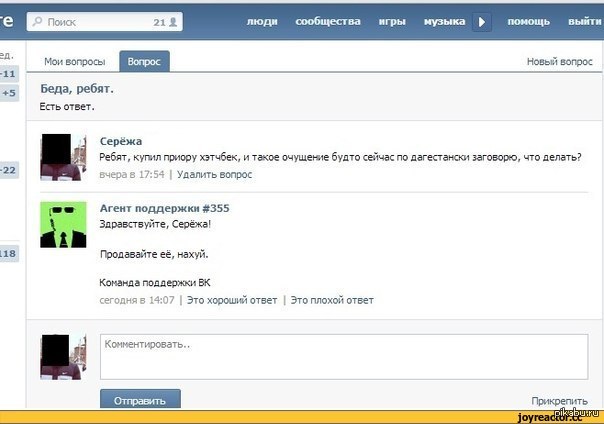Open the сообщества menu item
The height and width of the screenshot is (424, 604).
328,22
